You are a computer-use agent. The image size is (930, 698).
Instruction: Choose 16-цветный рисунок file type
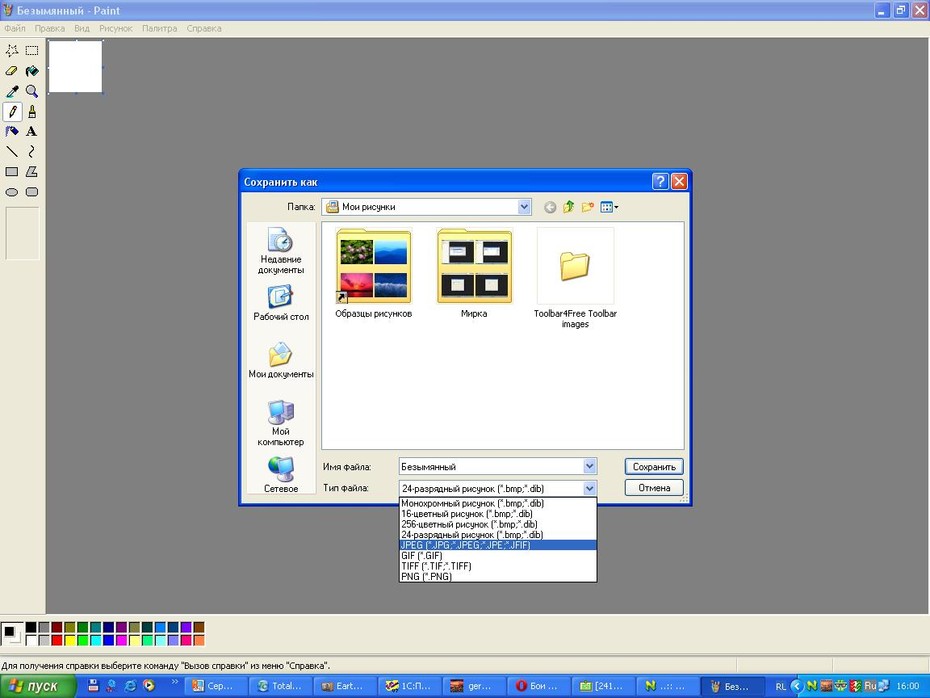498,514
